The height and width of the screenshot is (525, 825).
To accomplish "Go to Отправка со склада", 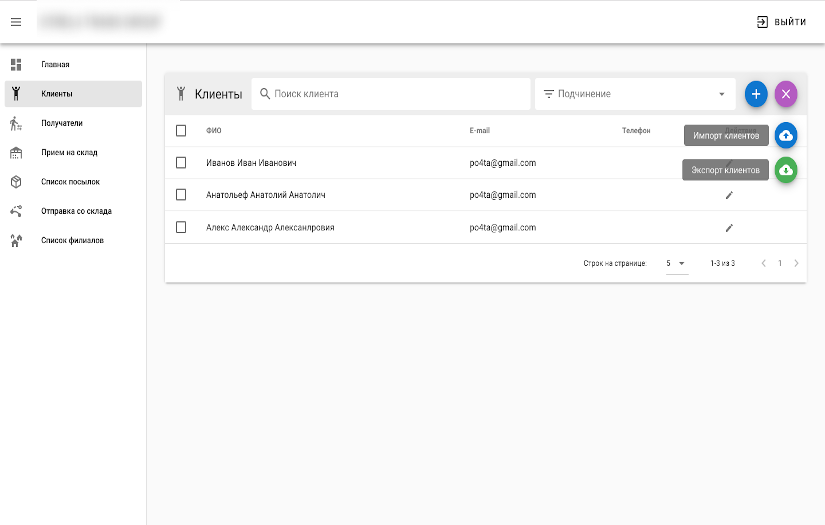I will 73,211.
